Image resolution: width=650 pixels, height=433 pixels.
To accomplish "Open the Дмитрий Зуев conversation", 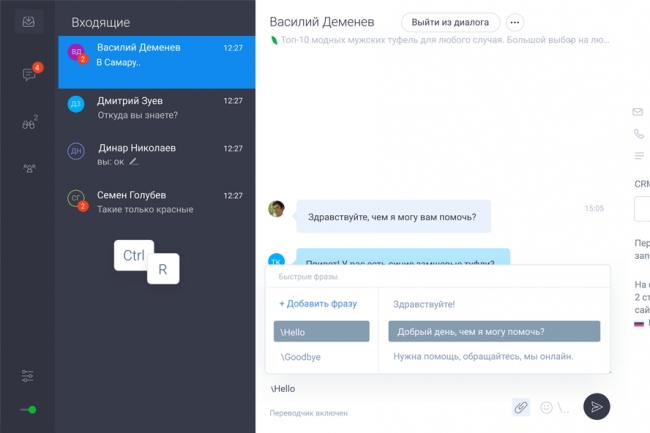I will click(157, 108).
